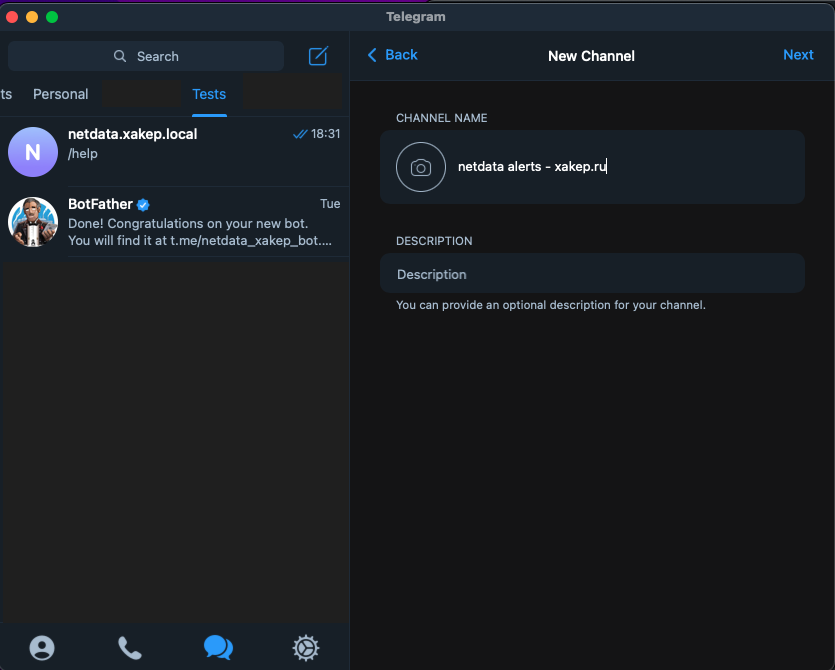This screenshot has width=835, height=670.
Task: Click the Tue timestamp on BotFather
Action: (330, 204)
